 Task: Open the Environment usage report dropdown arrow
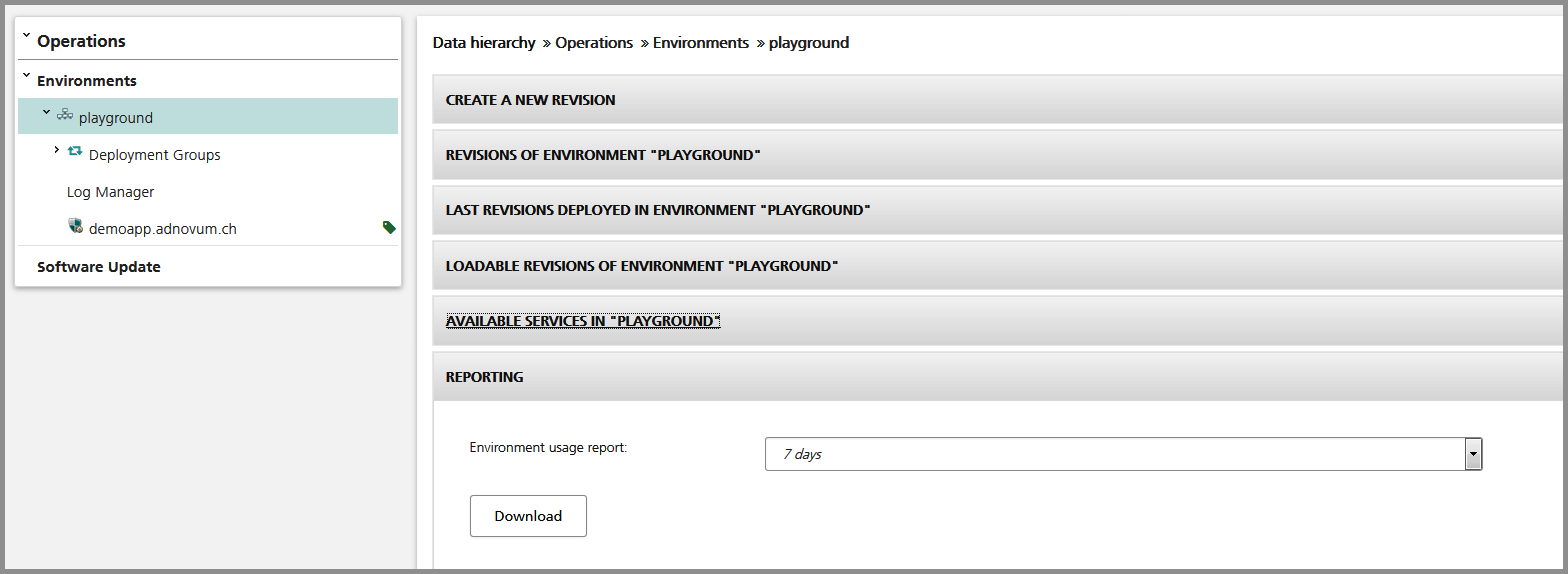[x=1473, y=454]
